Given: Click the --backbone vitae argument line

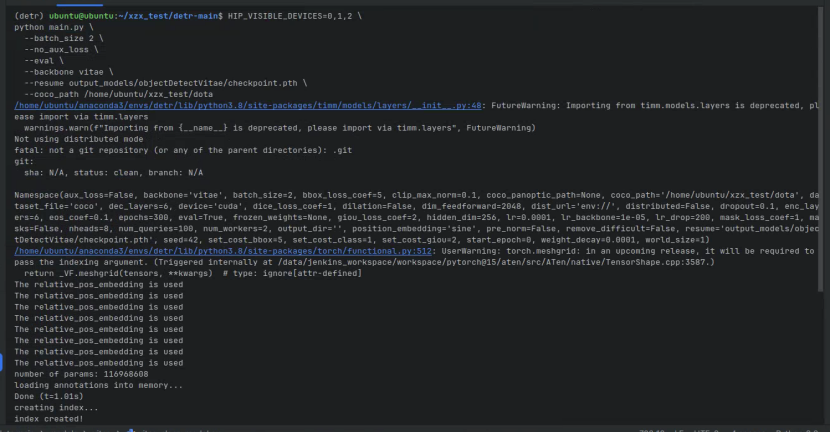Looking at the screenshot, I should [68, 71].
